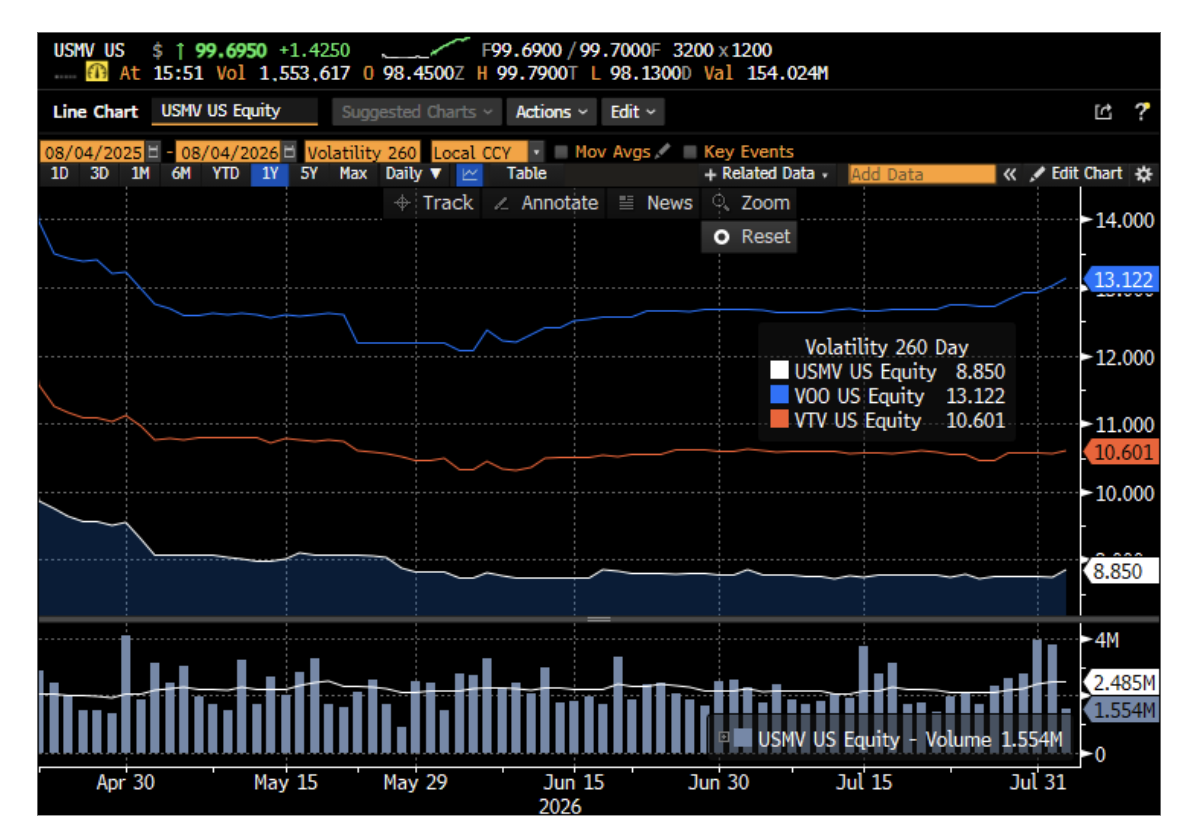This screenshot has width=1180, height=830.
Task: Select the 5Y range tab
Action: pos(309,174)
